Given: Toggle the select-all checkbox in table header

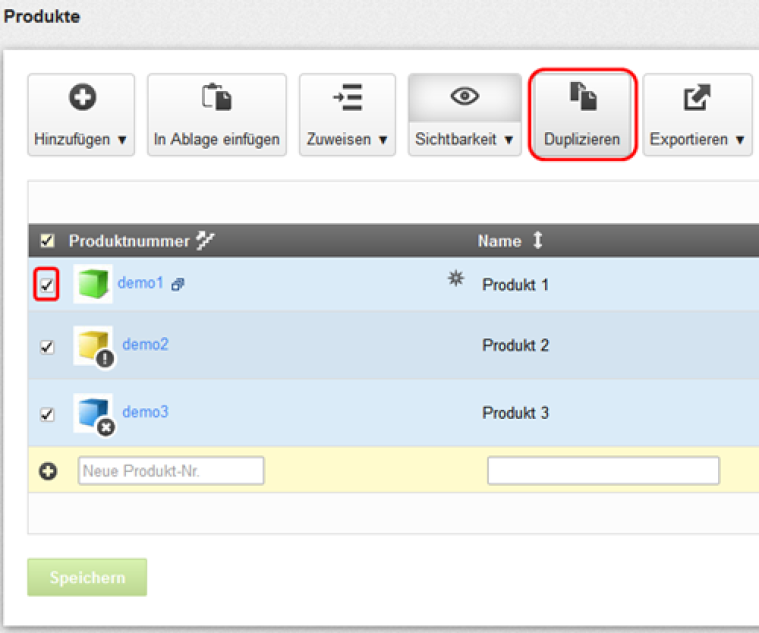Looking at the screenshot, I should click(47, 241).
